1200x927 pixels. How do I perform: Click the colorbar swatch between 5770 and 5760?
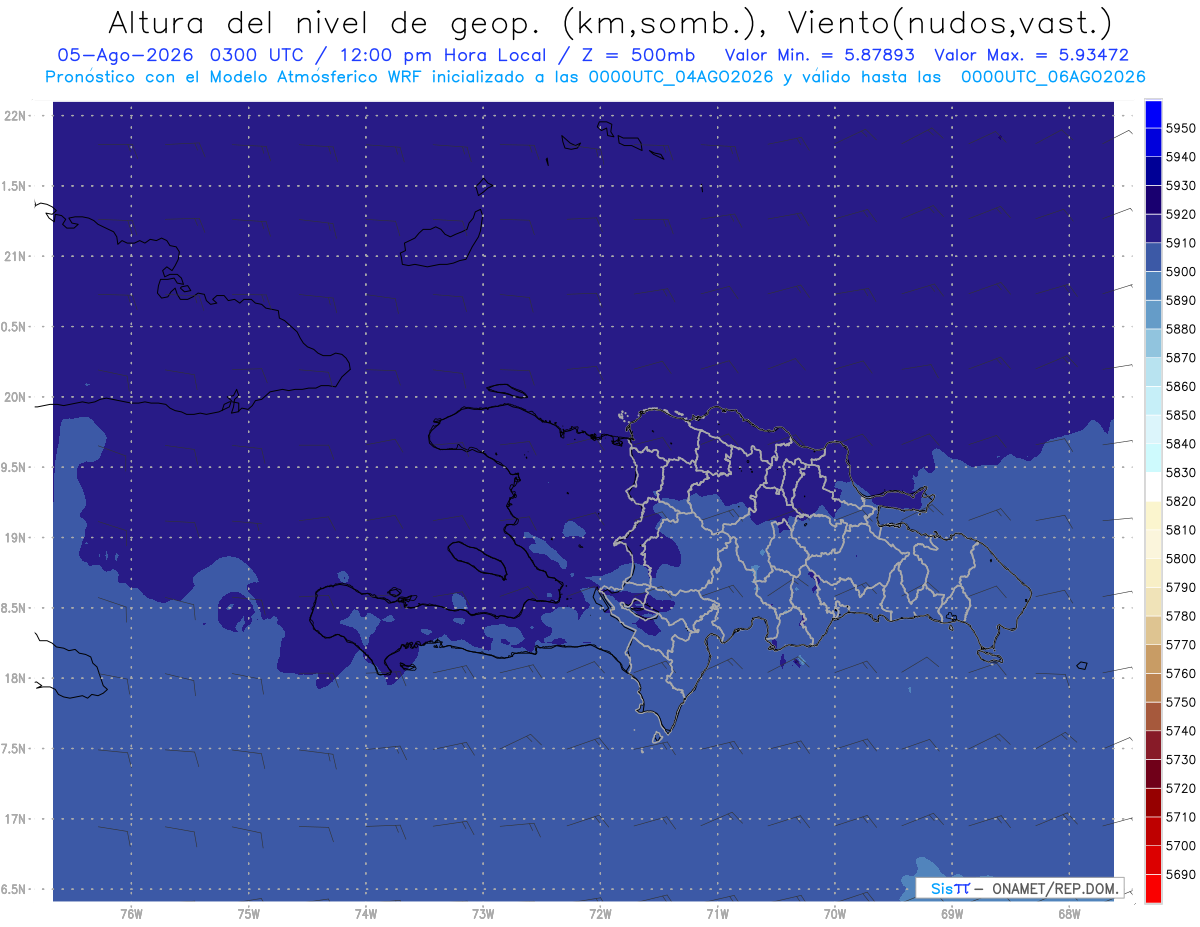tap(1153, 659)
